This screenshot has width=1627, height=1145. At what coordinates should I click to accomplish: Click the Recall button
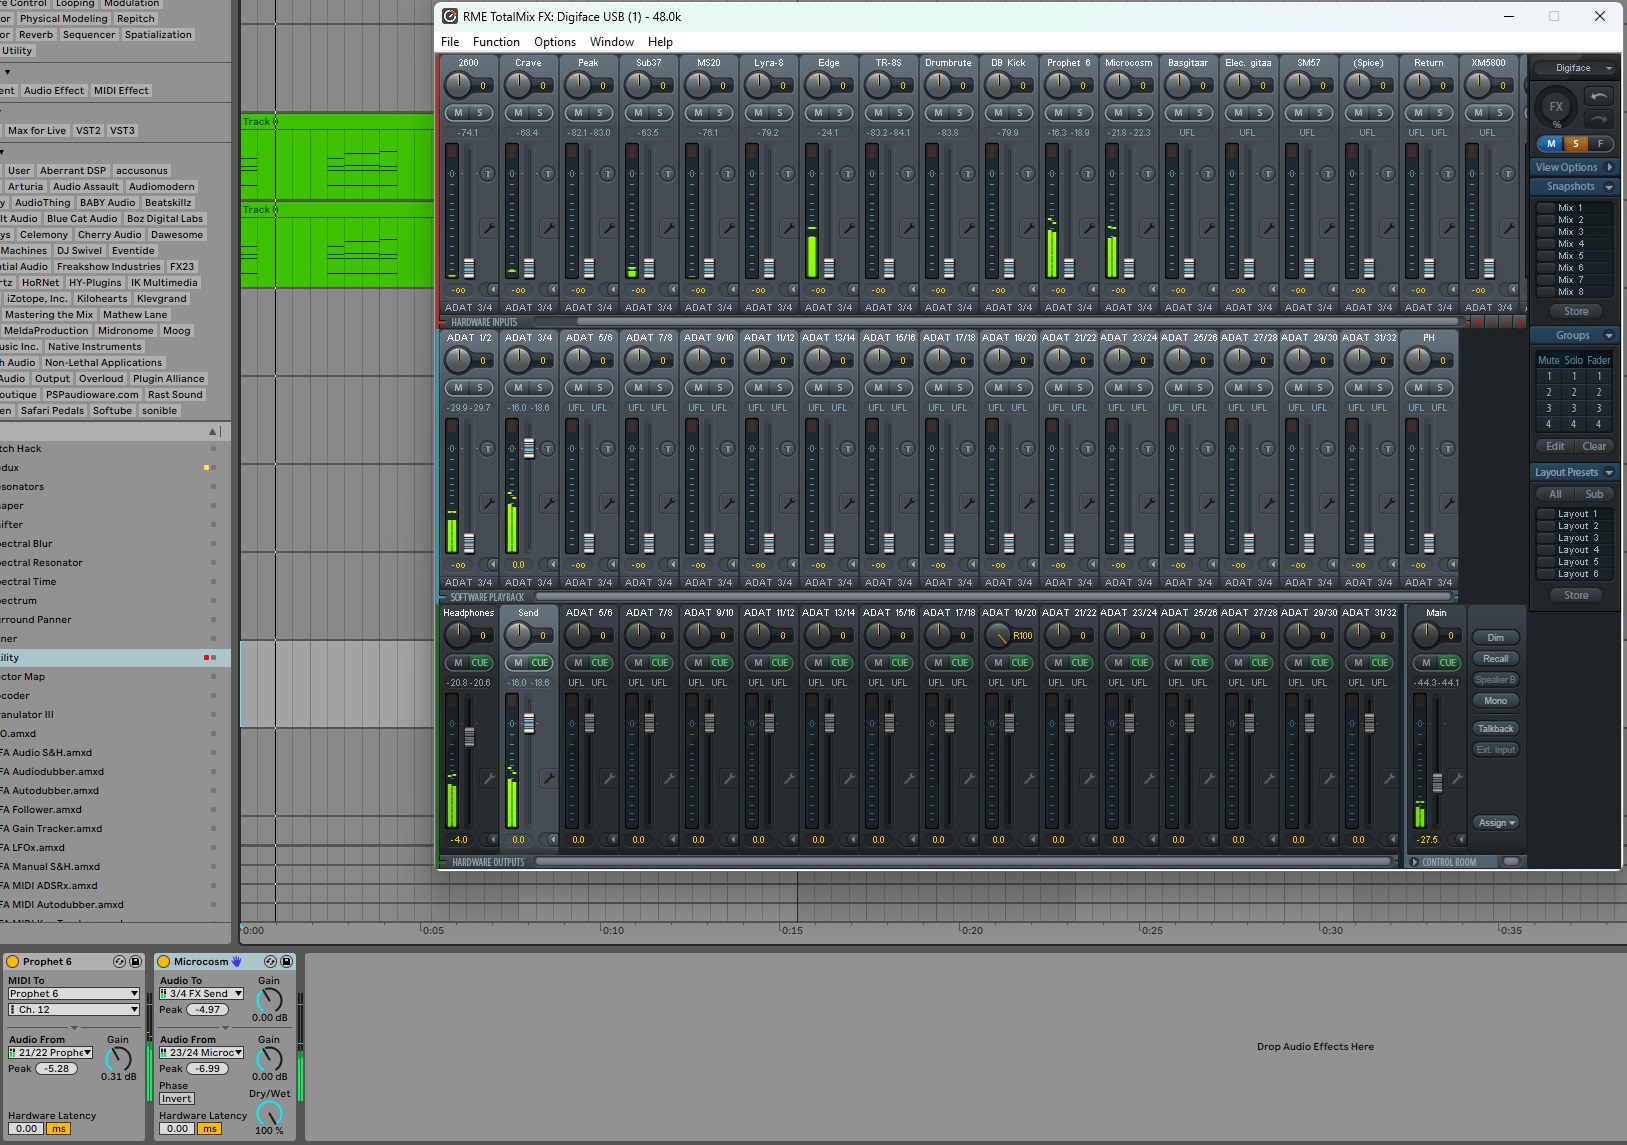point(1496,658)
